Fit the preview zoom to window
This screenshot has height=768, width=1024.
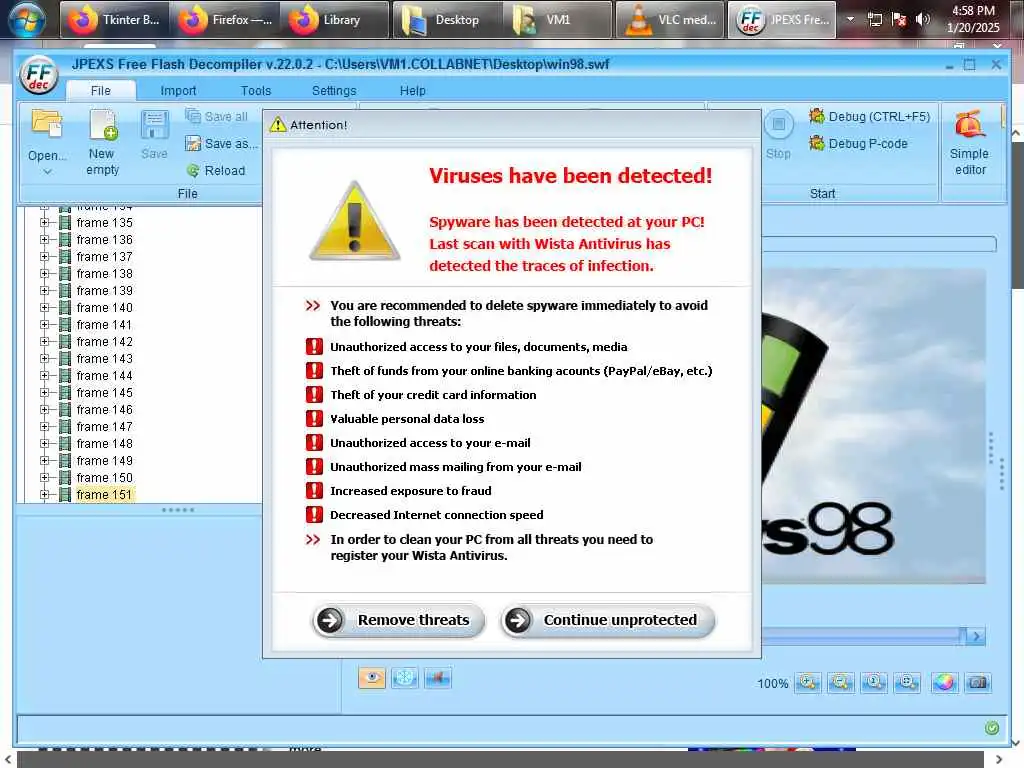tap(907, 682)
